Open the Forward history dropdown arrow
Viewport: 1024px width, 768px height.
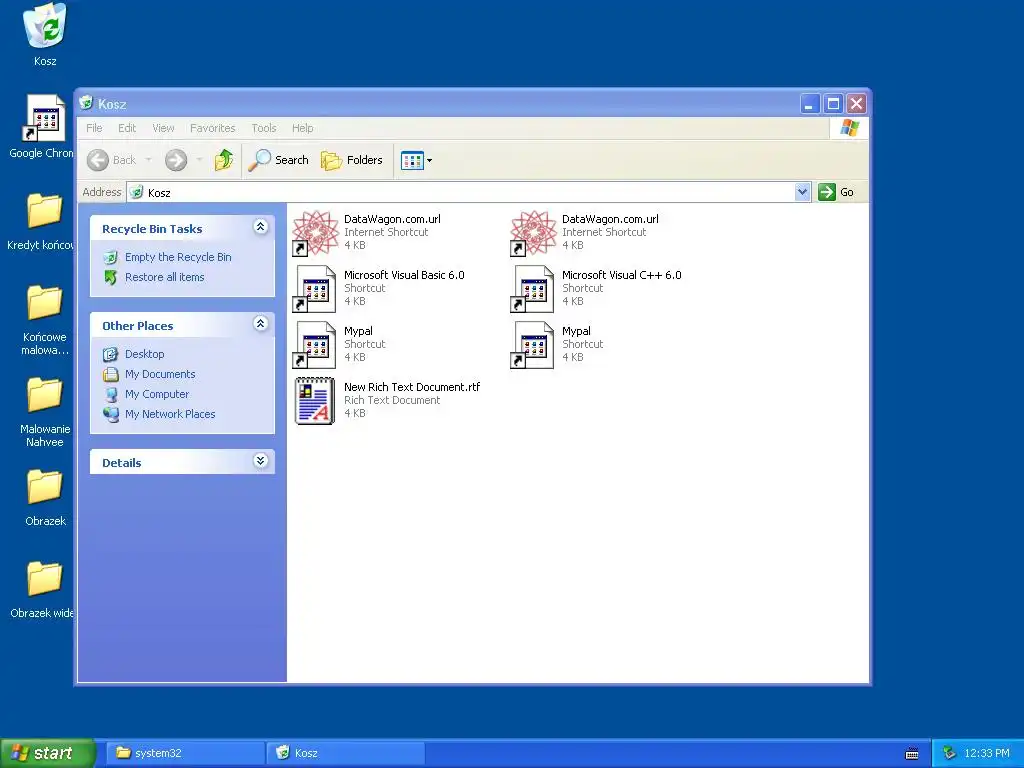pyautogui.click(x=199, y=160)
